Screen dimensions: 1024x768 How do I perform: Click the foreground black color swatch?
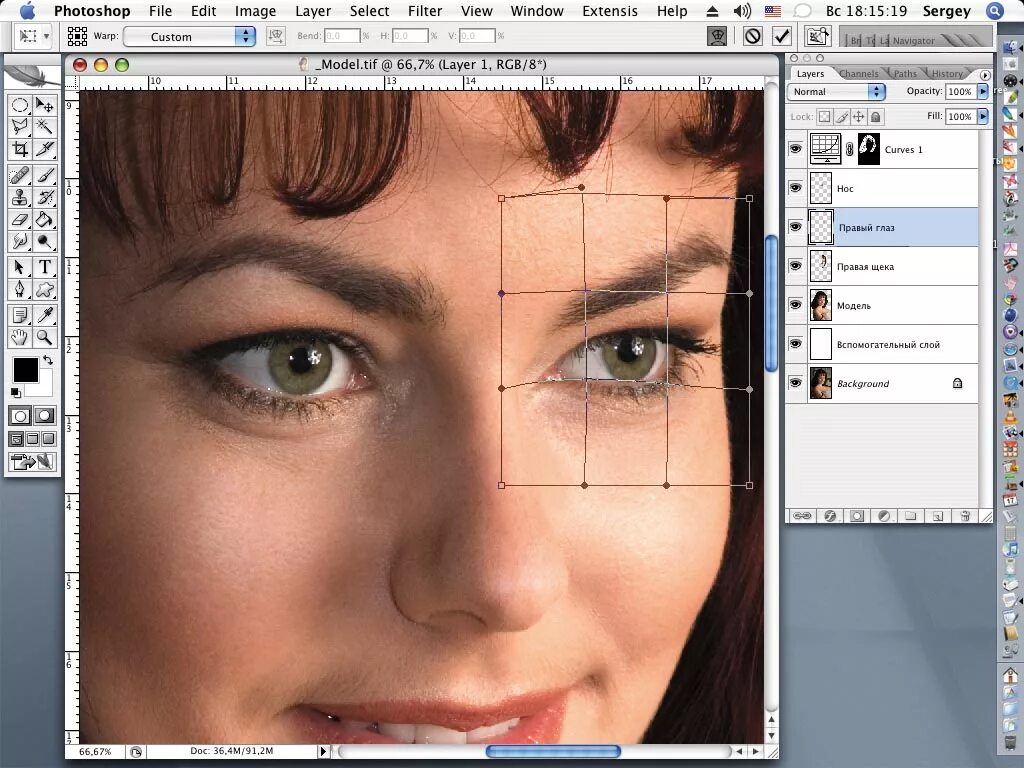click(26, 370)
